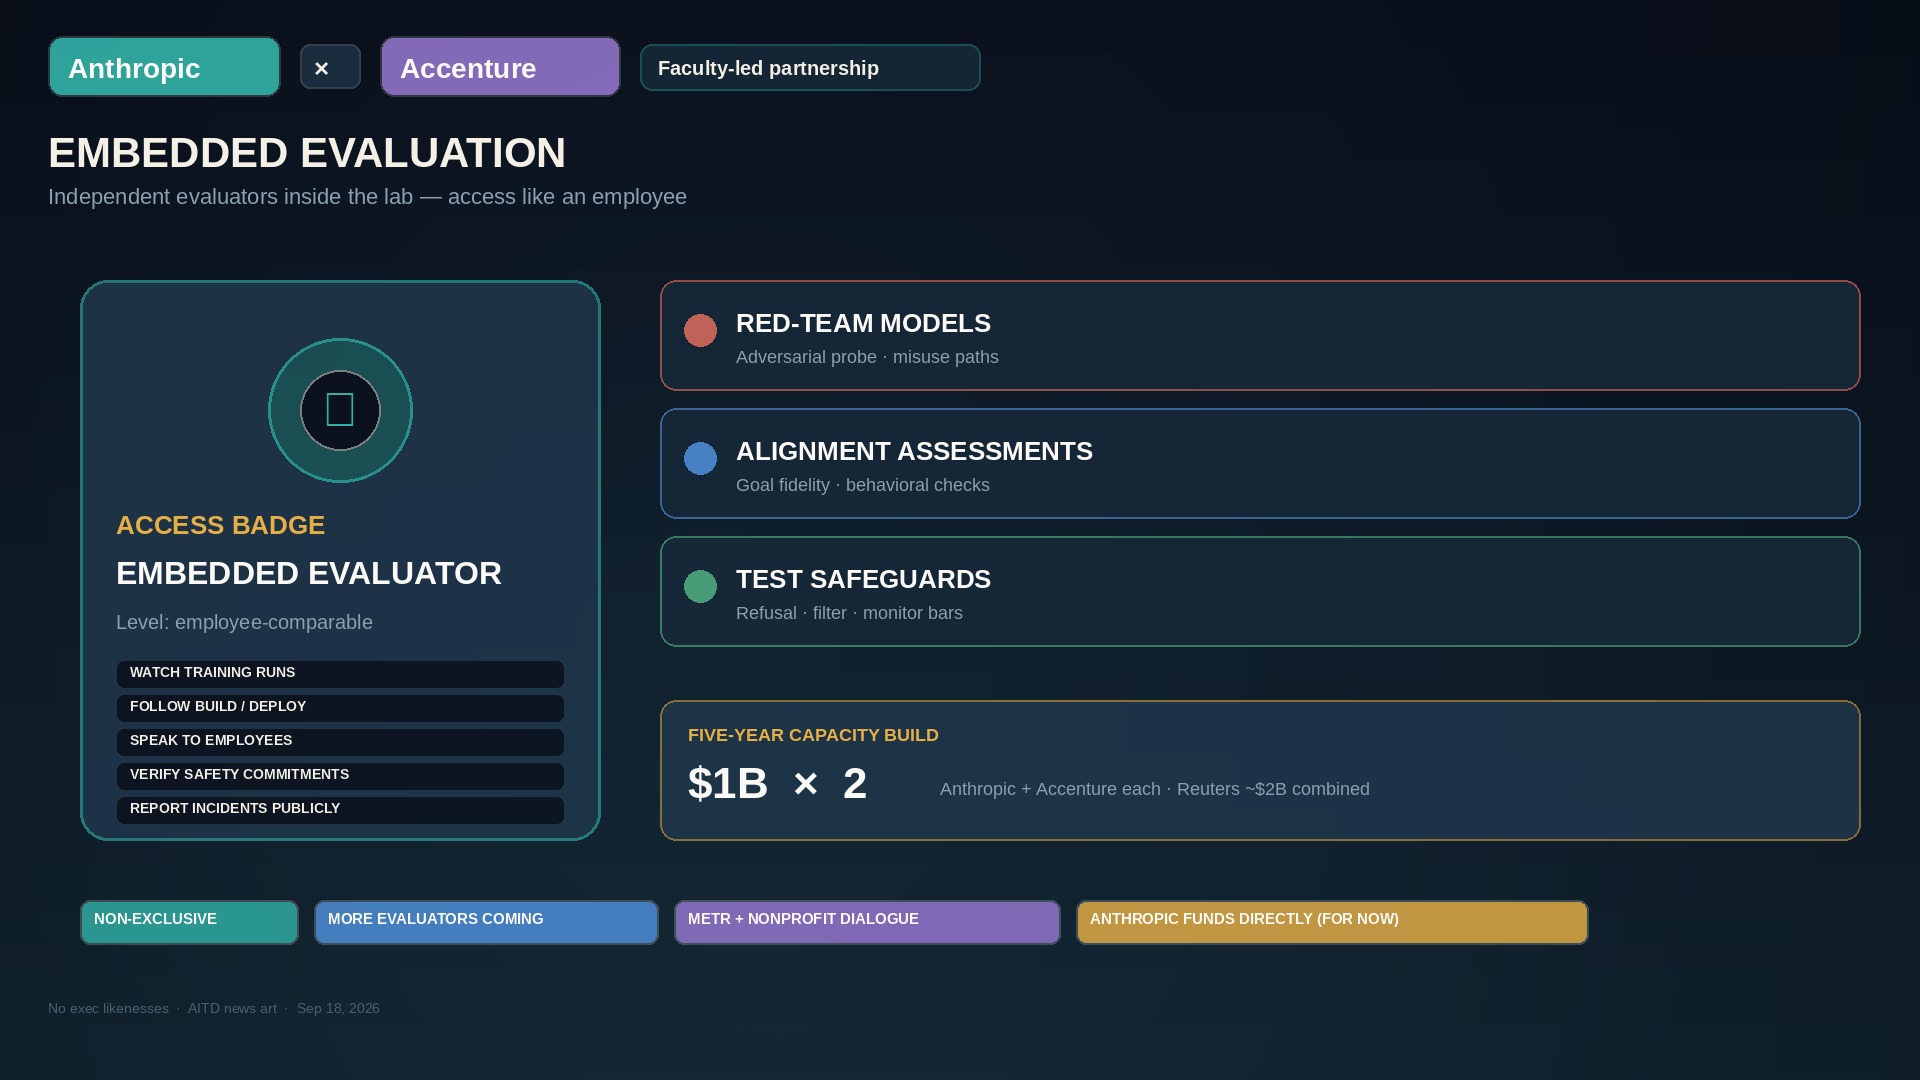Click the Anthropic badge
The image size is (1920, 1080).
pyautogui.click(x=164, y=67)
